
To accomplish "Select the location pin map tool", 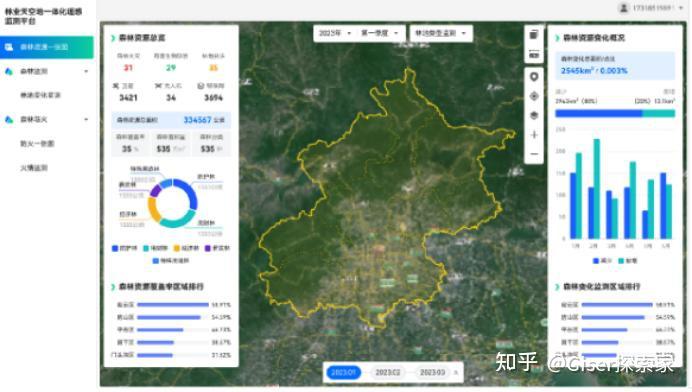I will pos(534,77).
